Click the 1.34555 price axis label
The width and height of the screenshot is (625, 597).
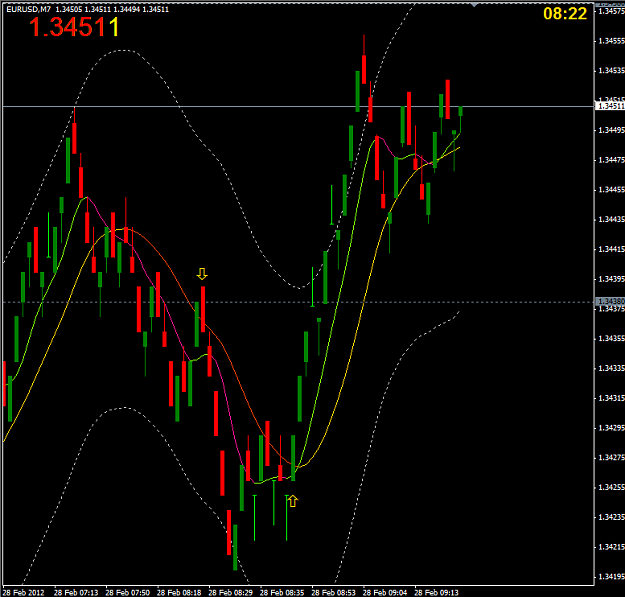coord(611,41)
